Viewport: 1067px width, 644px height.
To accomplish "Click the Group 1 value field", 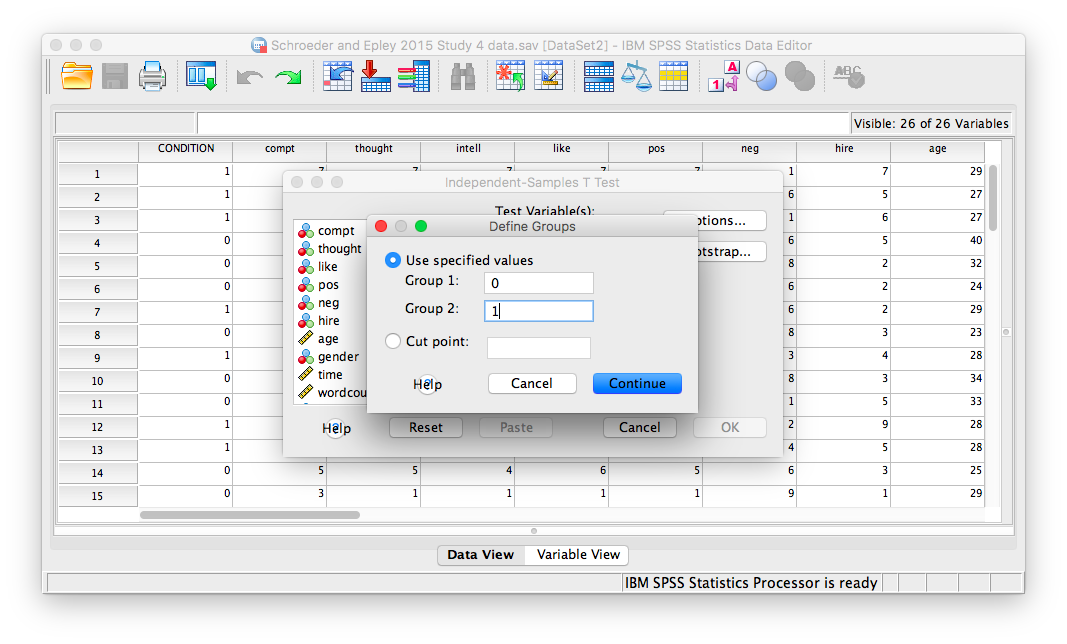I will click(538, 283).
